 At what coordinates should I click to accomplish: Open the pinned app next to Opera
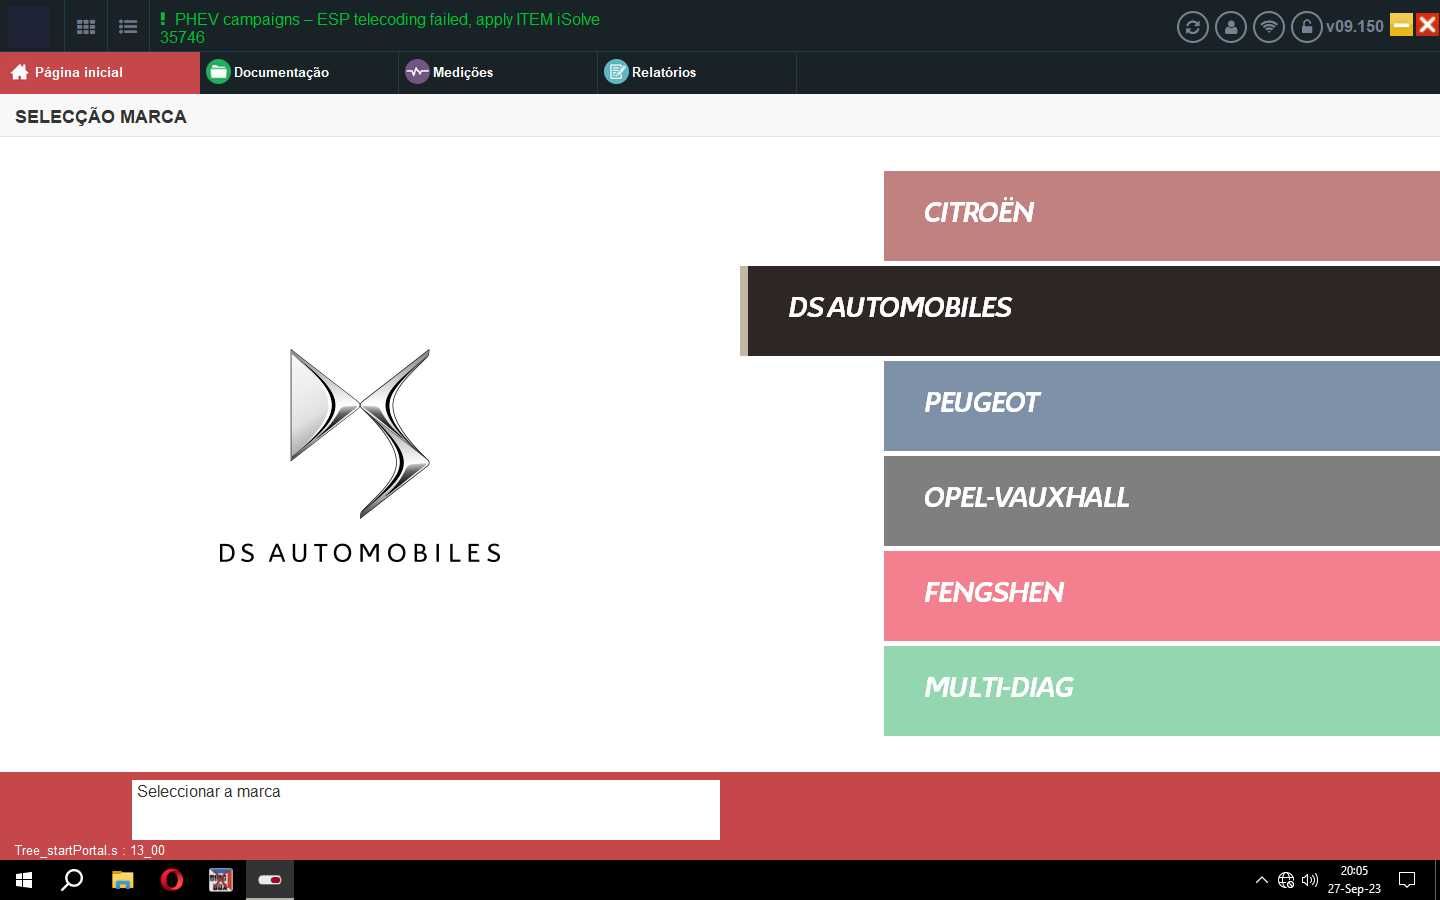(x=220, y=880)
